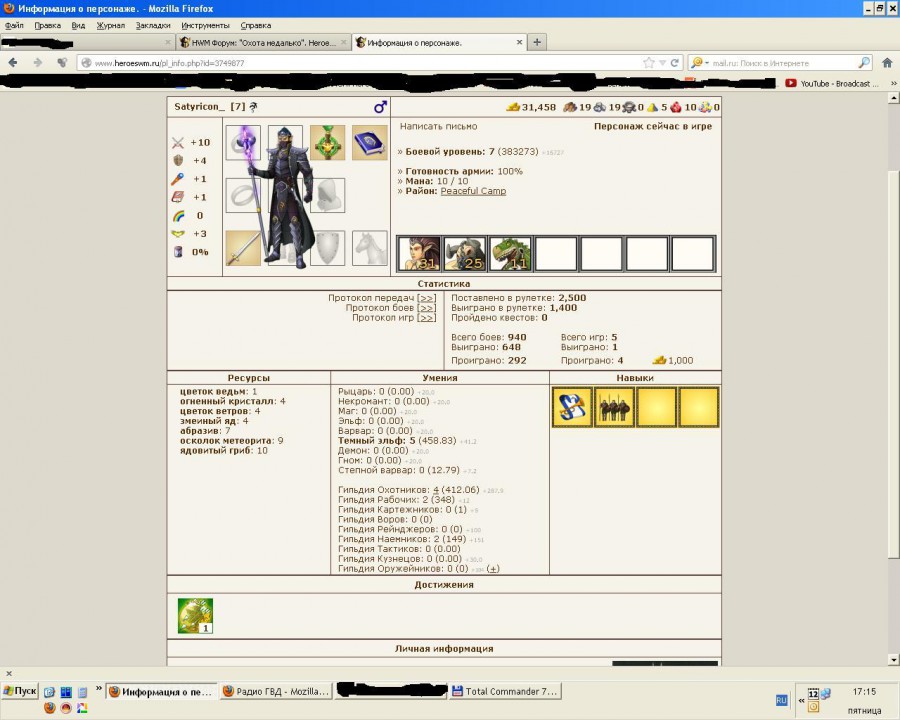Open the green amulet equipment slot
Image resolution: width=900 pixels, height=720 pixels.
tap(328, 142)
